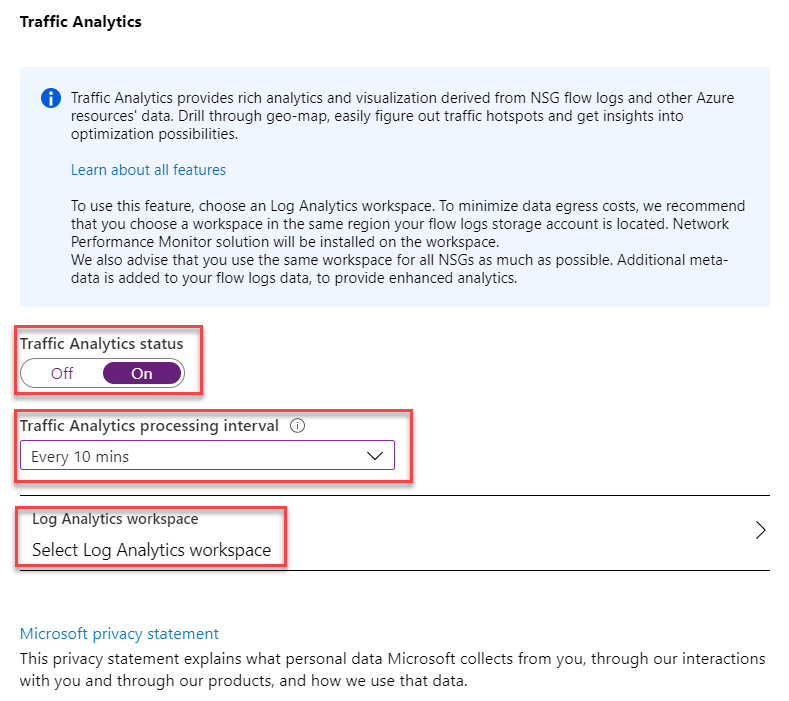Click the Traffic Analytics page heading
This screenshot has width=789, height=701.
tap(81, 22)
